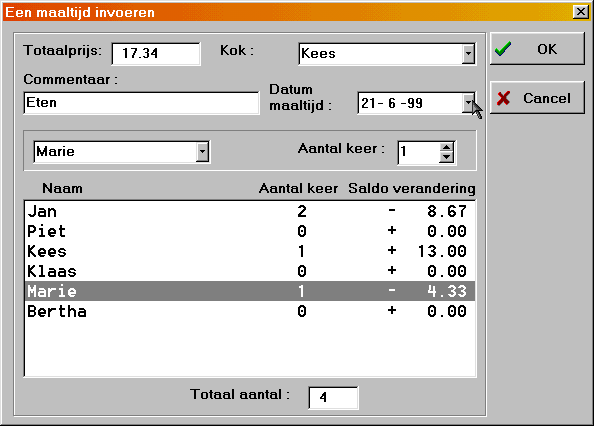Select the Klaas row in the list
Viewport: 594px width, 426px height.
[x=250, y=272]
